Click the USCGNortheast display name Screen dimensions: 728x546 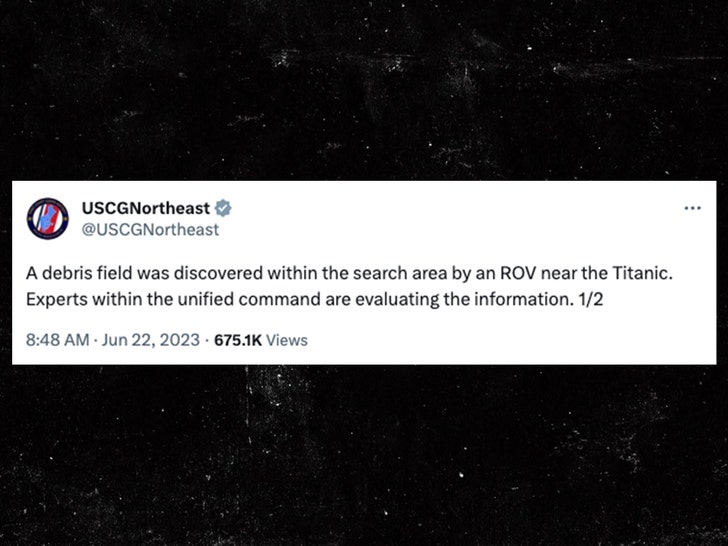pos(145,209)
